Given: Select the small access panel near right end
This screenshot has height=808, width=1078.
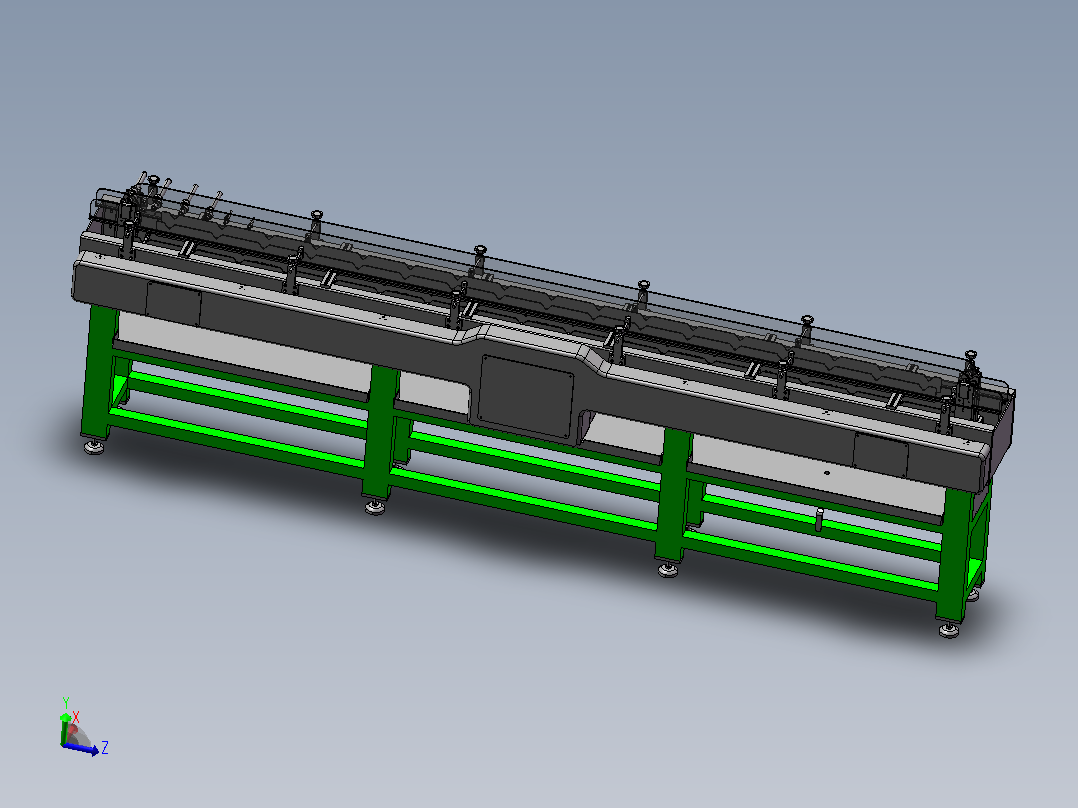Looking at the screenshot, I should [881, 454].
